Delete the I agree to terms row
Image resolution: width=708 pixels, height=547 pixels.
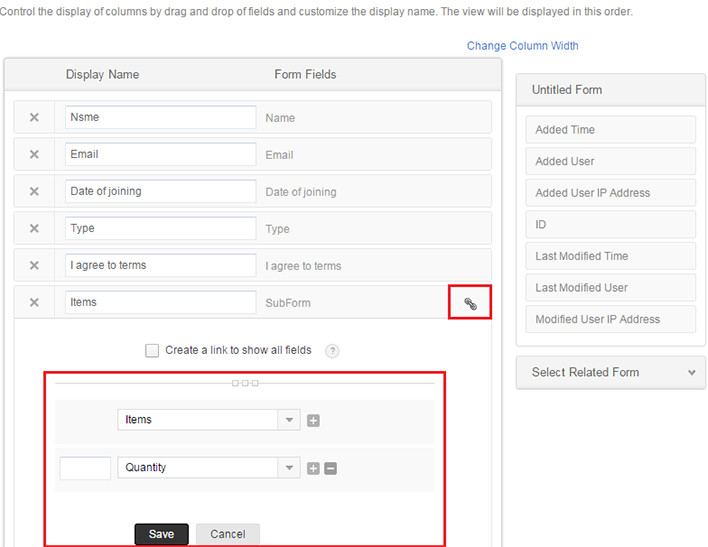tap(34, 266)
